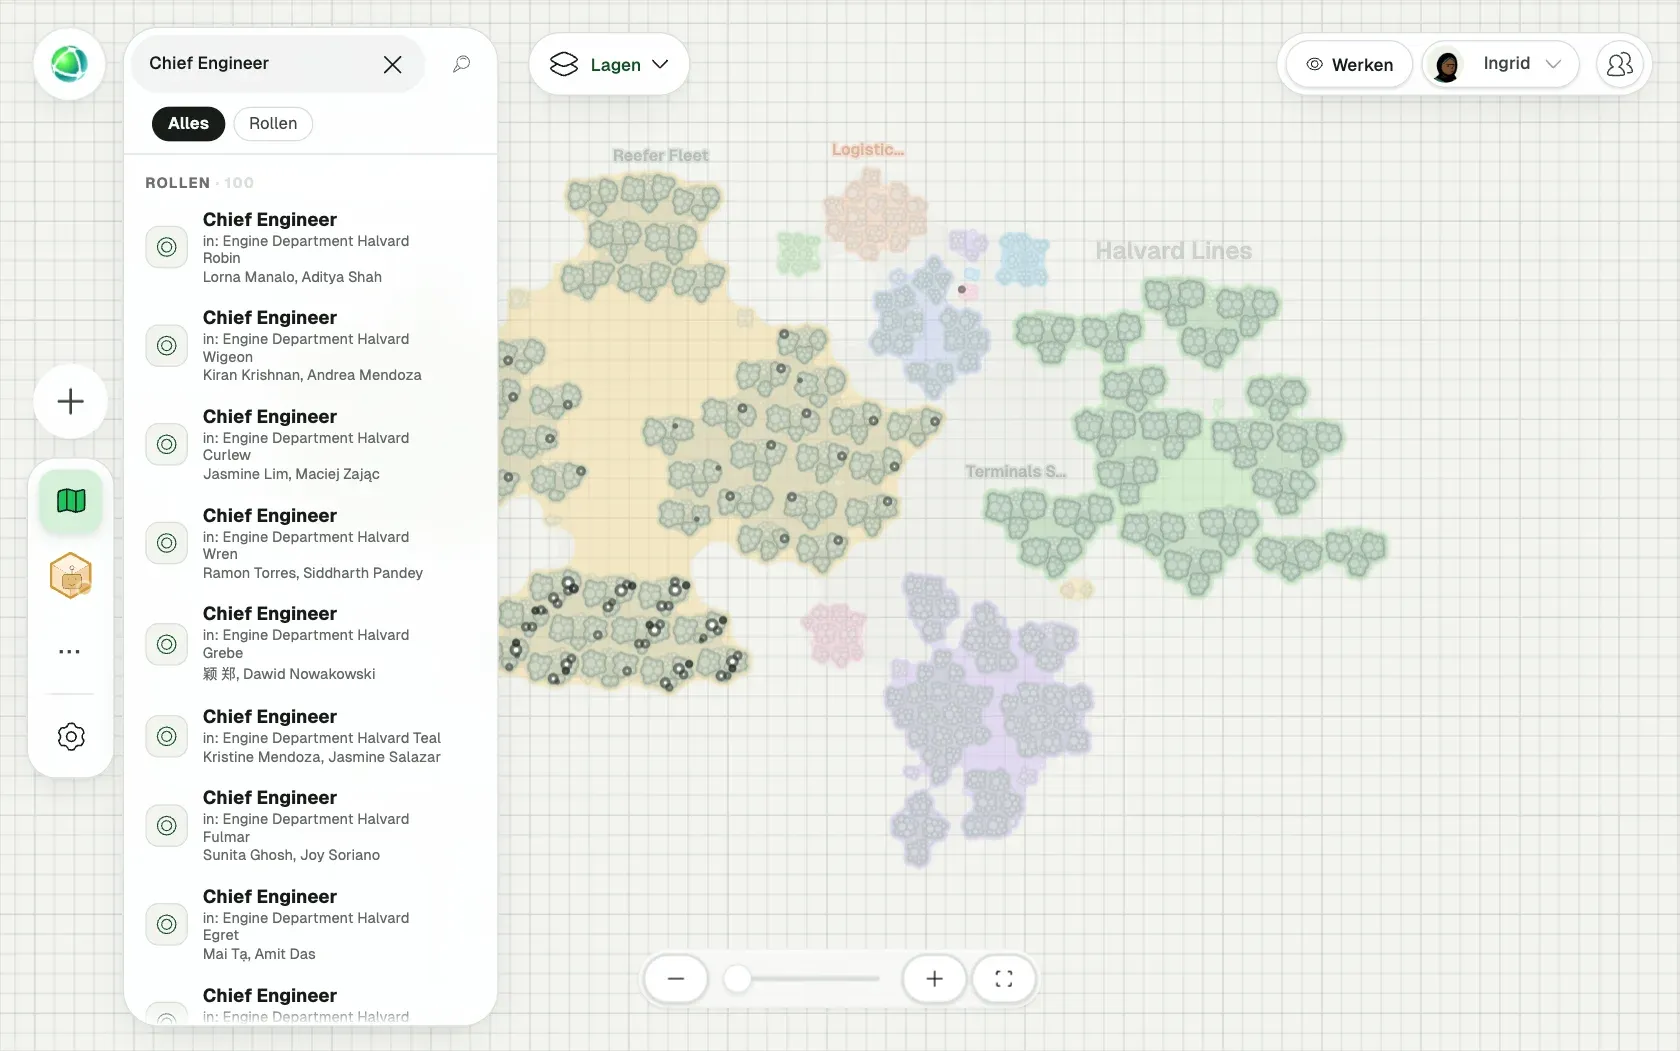Viewport: 1680px width, 1051px height.
Task: Select the Rollen filter pill
Action: coord(273,123)
